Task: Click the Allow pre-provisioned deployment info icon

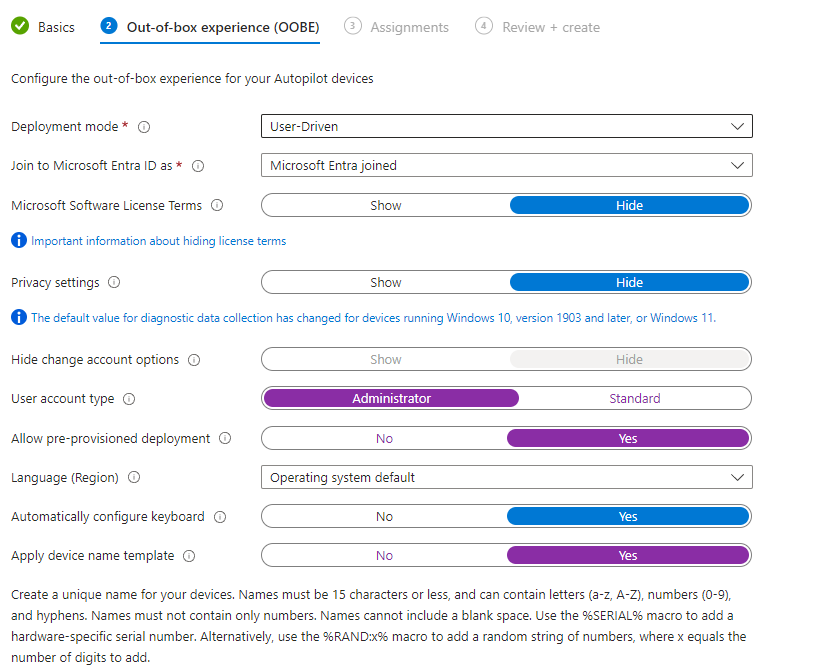Action: (225, 438)
